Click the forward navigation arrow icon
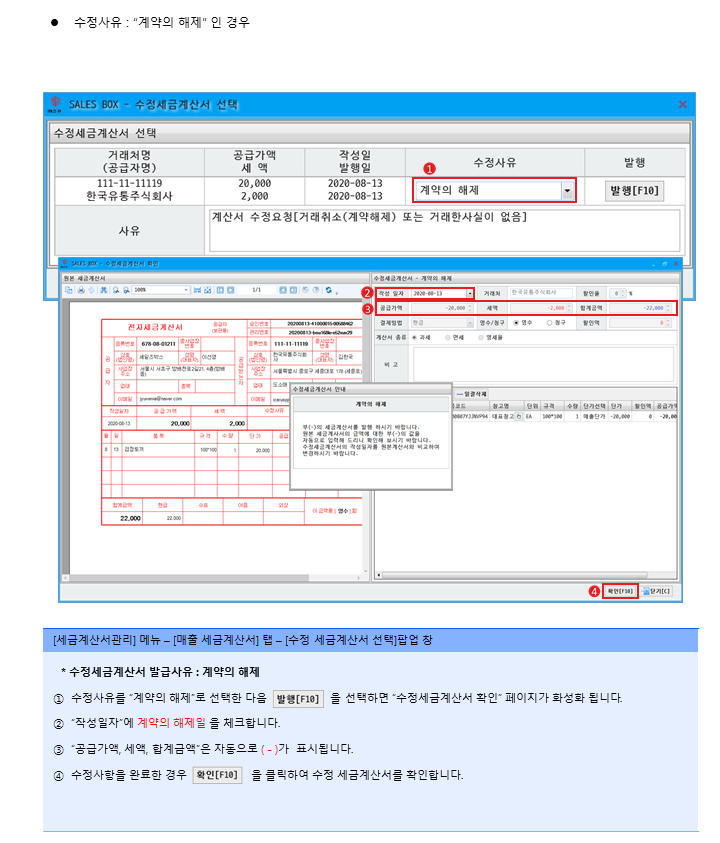This screenshot has width=720, height=843. [x=316, y=290]
